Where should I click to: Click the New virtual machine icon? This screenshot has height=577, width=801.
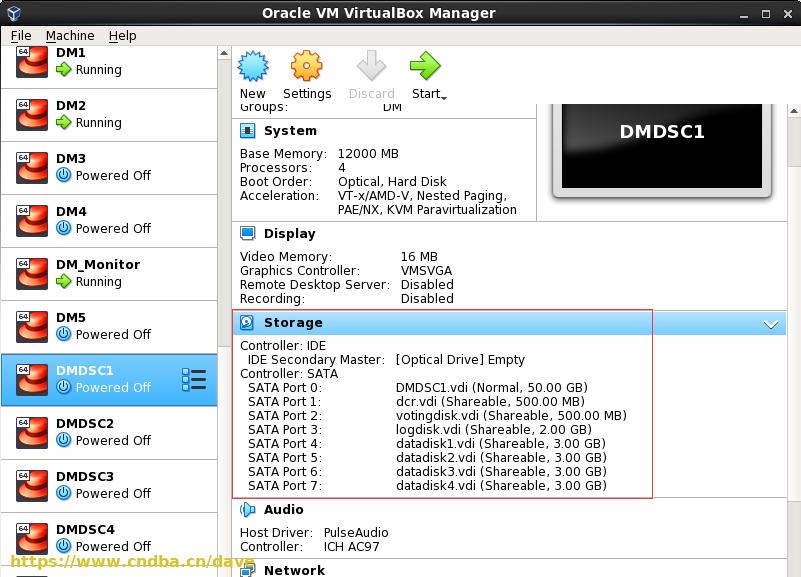pyautogui.click(x=253, y=66)
